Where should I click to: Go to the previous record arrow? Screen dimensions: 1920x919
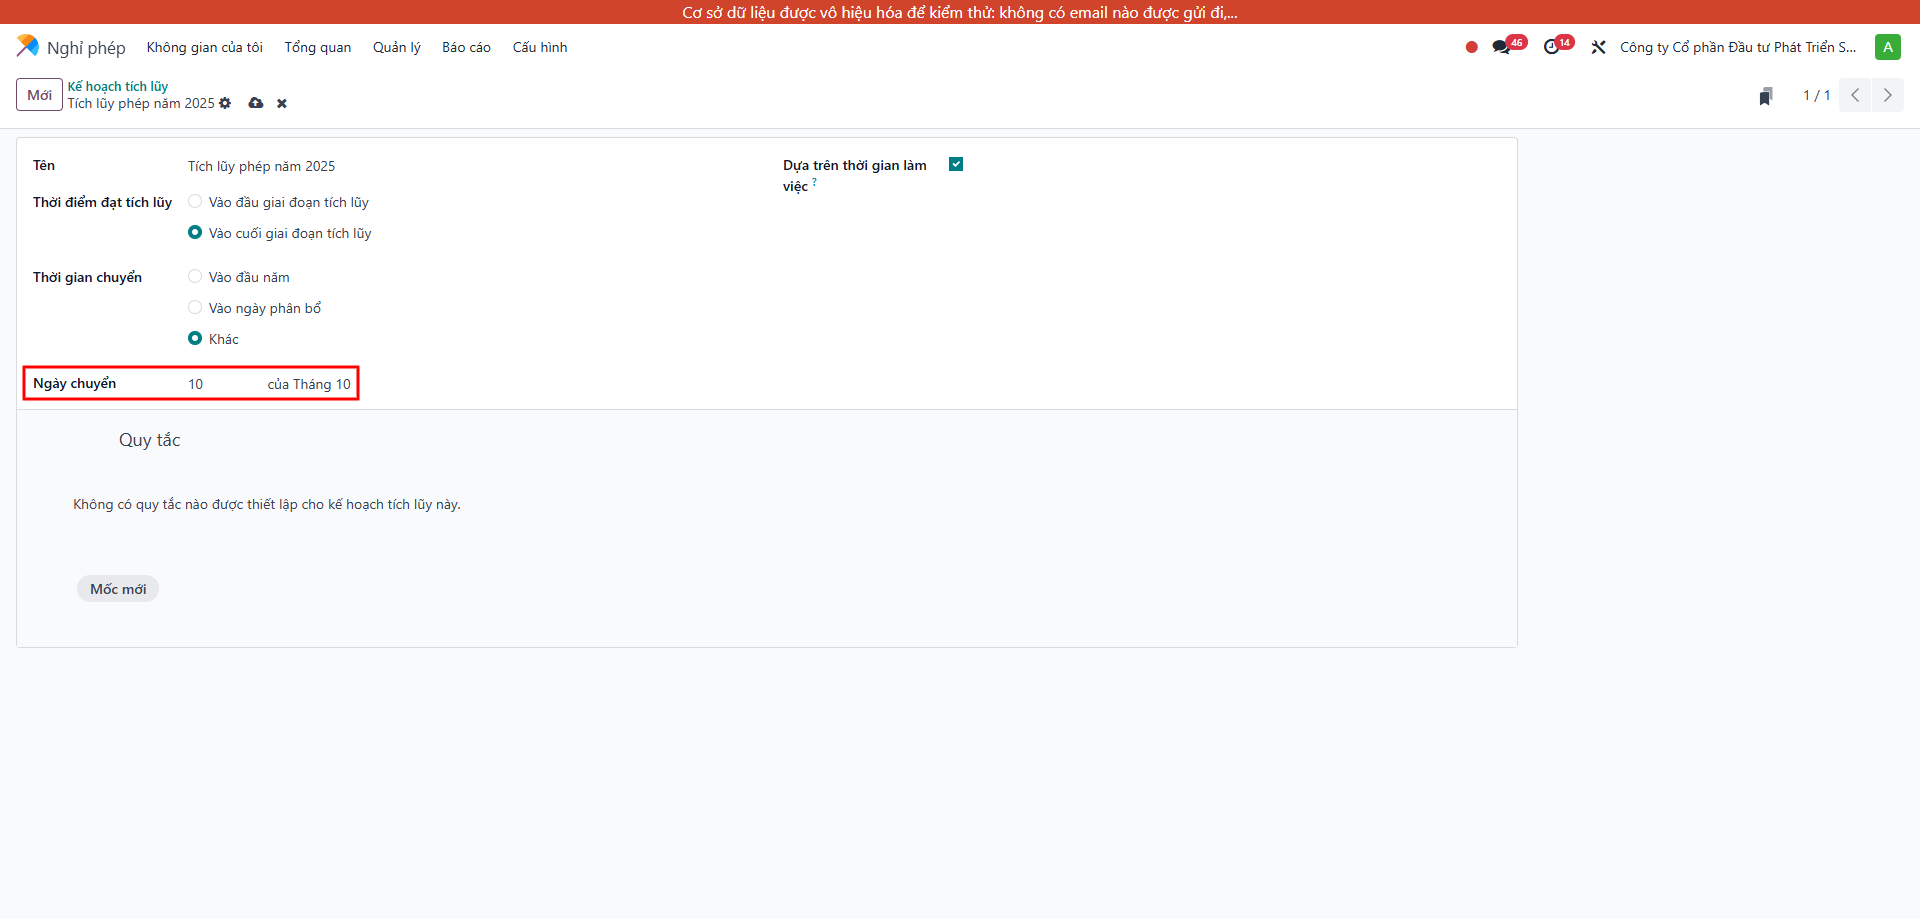(x=1855, y=95)
